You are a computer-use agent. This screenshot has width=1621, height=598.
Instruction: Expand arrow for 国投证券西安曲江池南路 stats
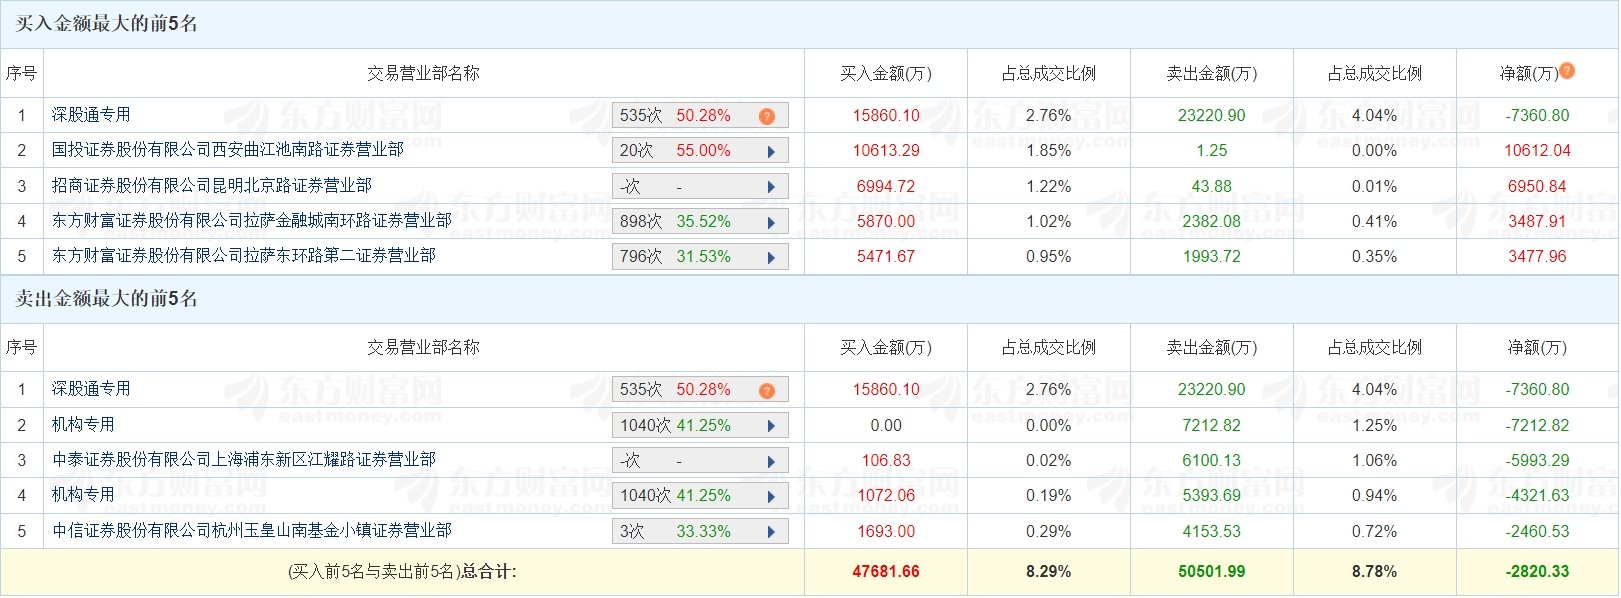tap(771, 152)
